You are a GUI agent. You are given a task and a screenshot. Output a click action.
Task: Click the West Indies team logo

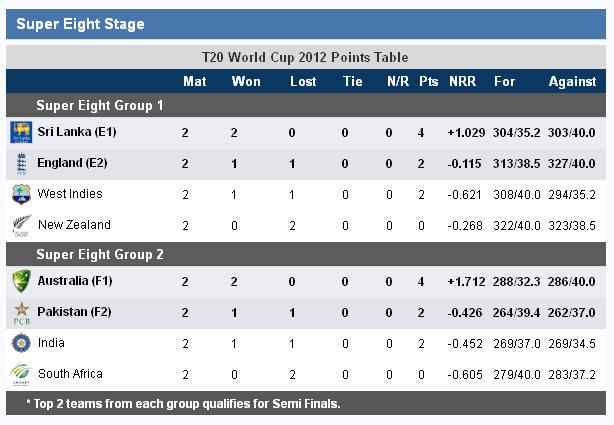21,195
